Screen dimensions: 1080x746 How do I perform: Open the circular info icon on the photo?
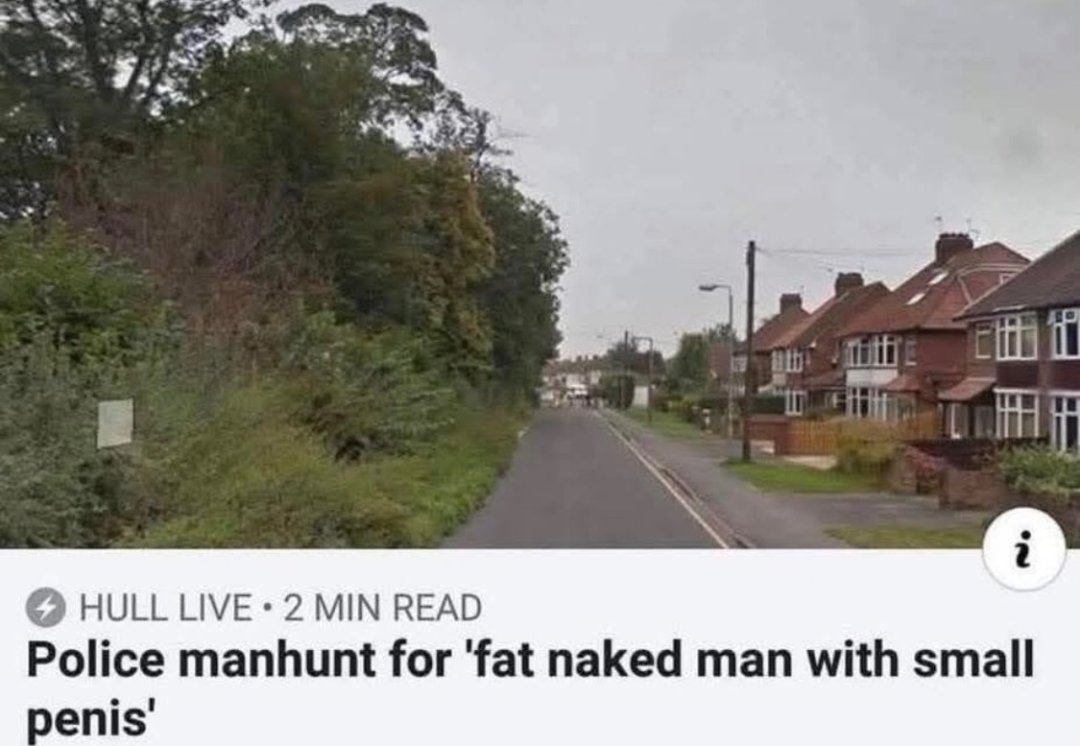click(1024, 549)
